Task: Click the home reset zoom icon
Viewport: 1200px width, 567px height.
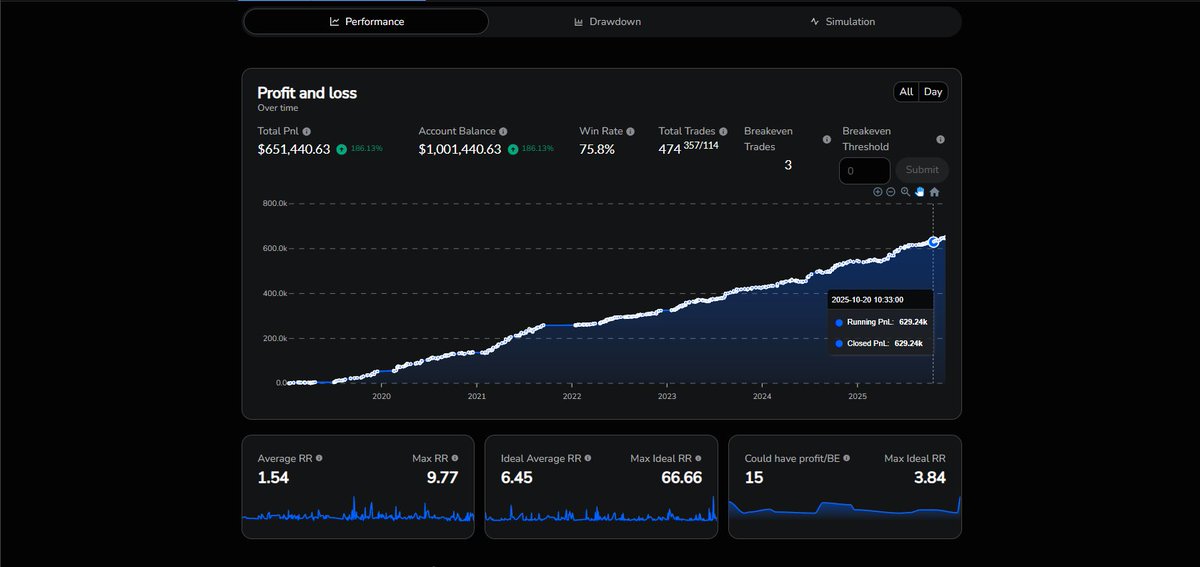Action: point(934,192)
